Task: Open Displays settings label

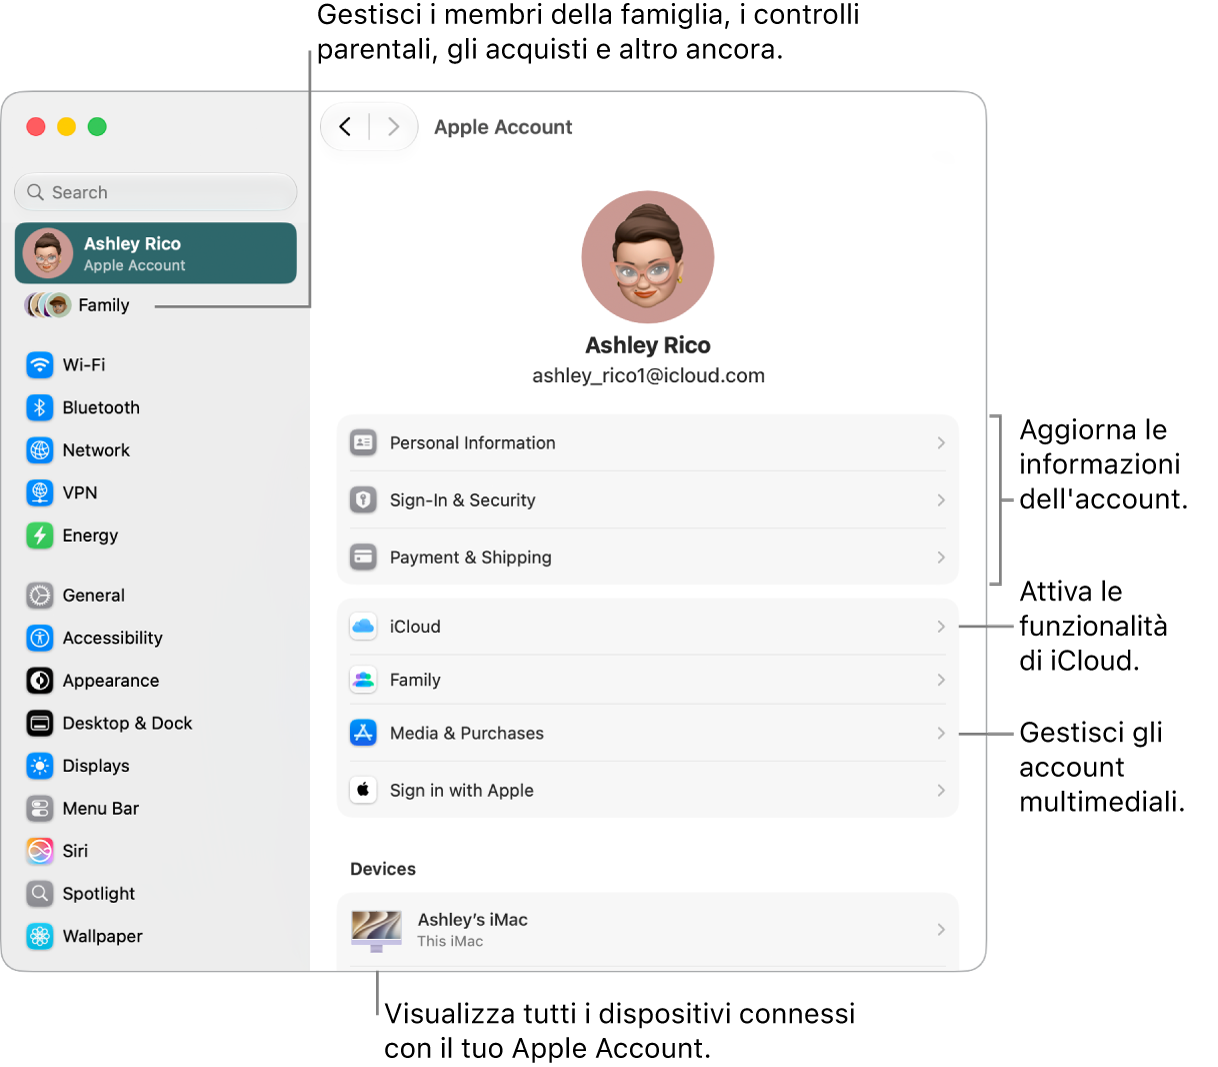Action: [x=96, y=766]
